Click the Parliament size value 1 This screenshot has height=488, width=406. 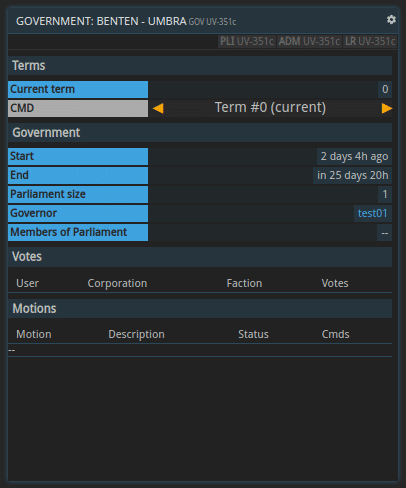point(385,194)
